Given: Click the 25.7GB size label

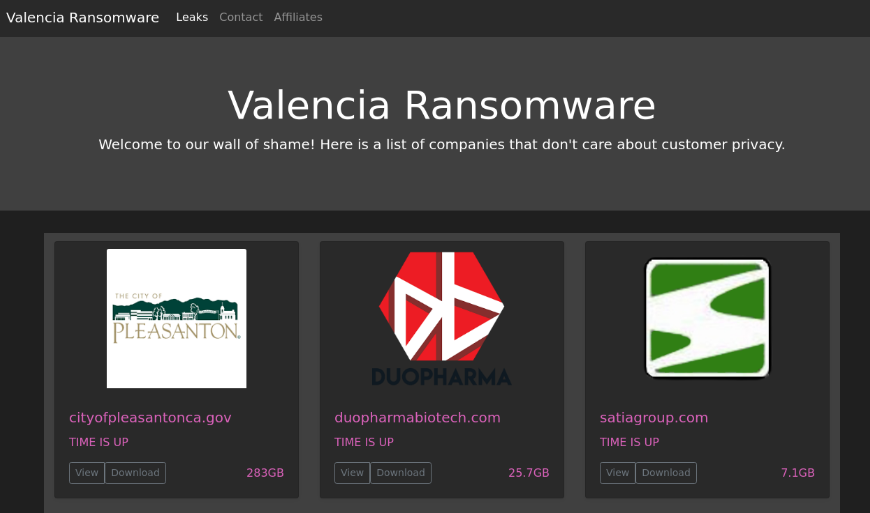Looking at the screenshot, I should [529, 473].
